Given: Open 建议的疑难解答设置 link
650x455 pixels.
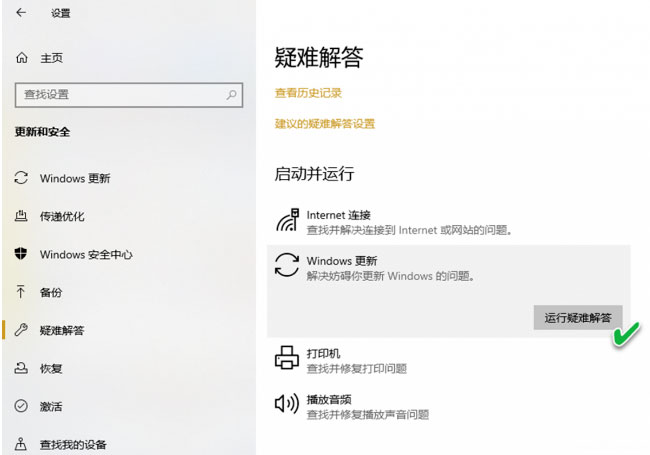Looking at the screenshot, I should (325, 123).
